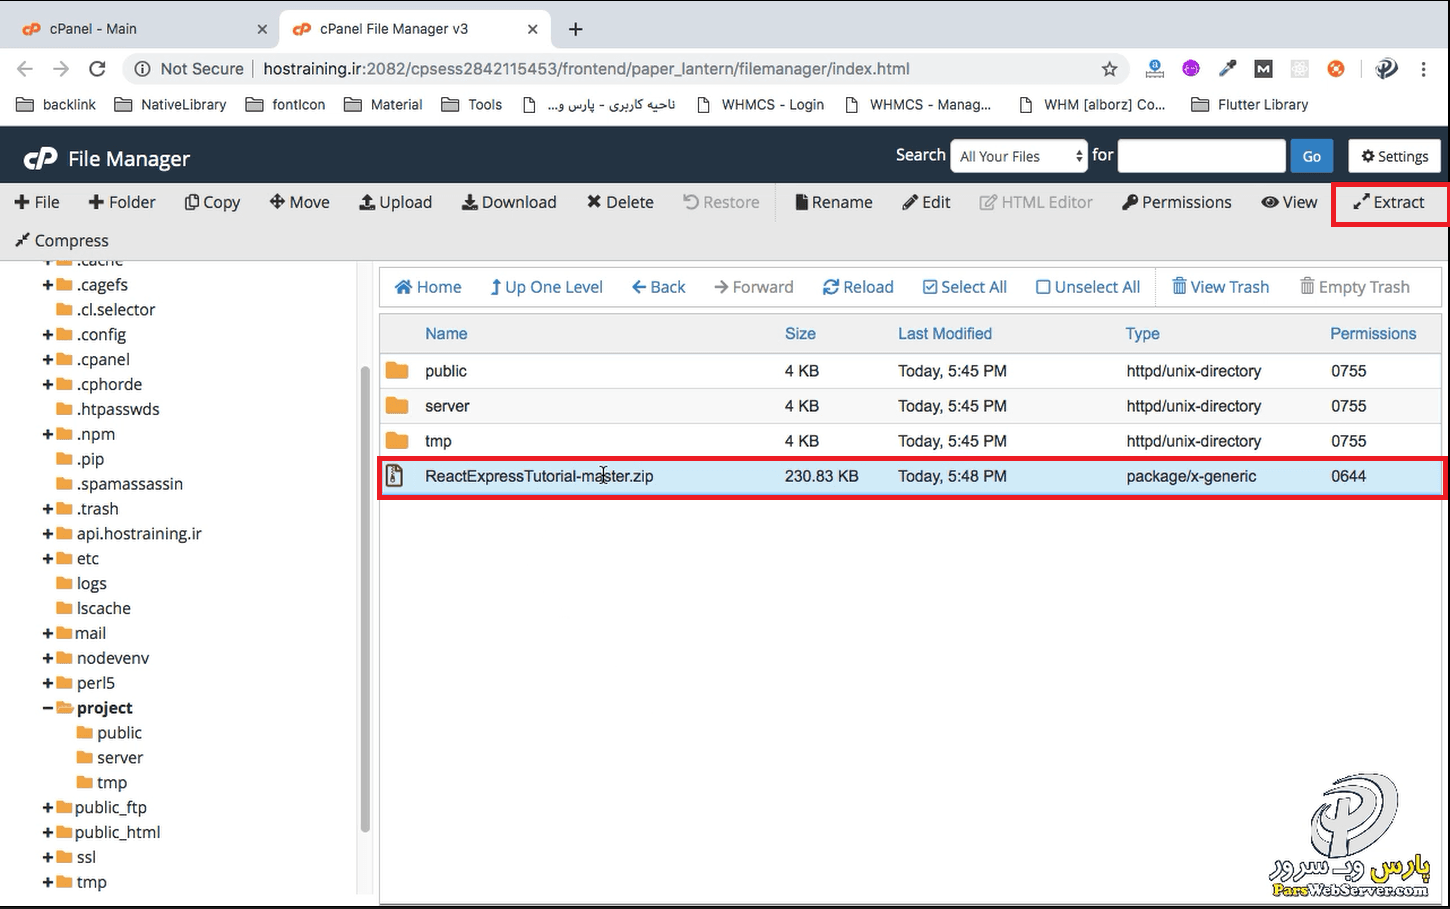Reload the file list
Screen dimensions: 1450x909
[858, 287]
